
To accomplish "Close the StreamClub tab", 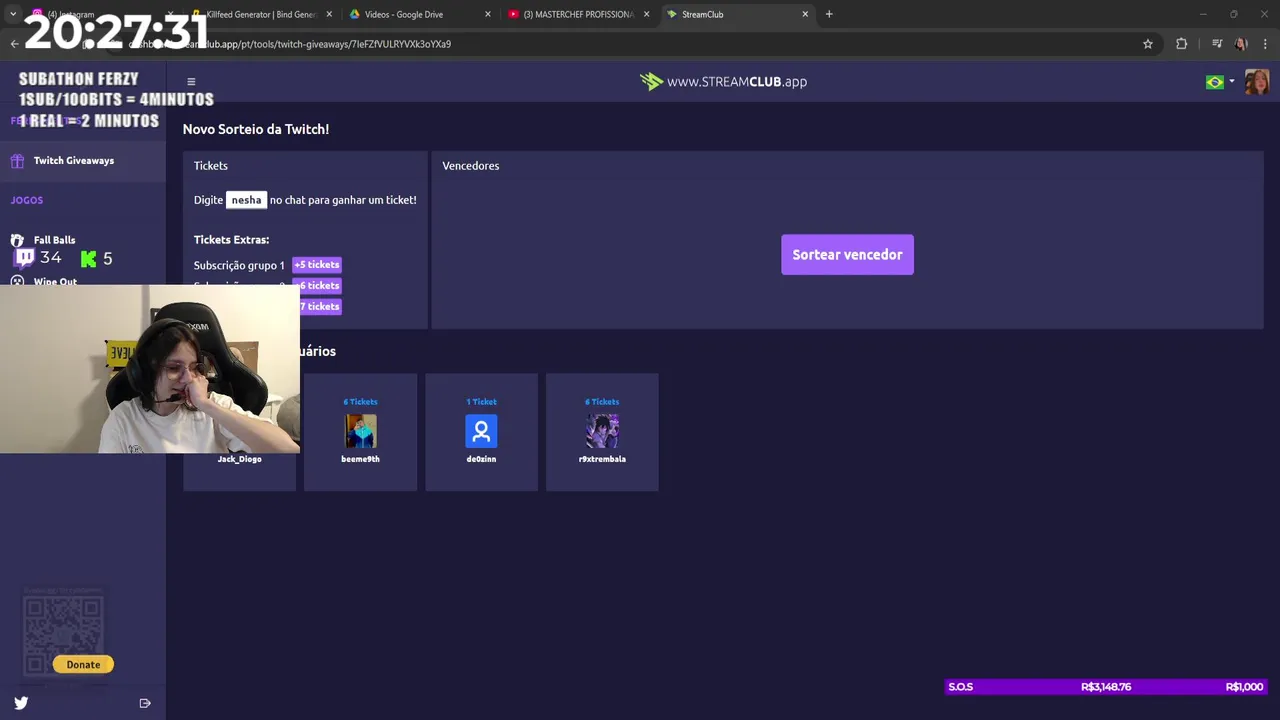I will (805, 14).
